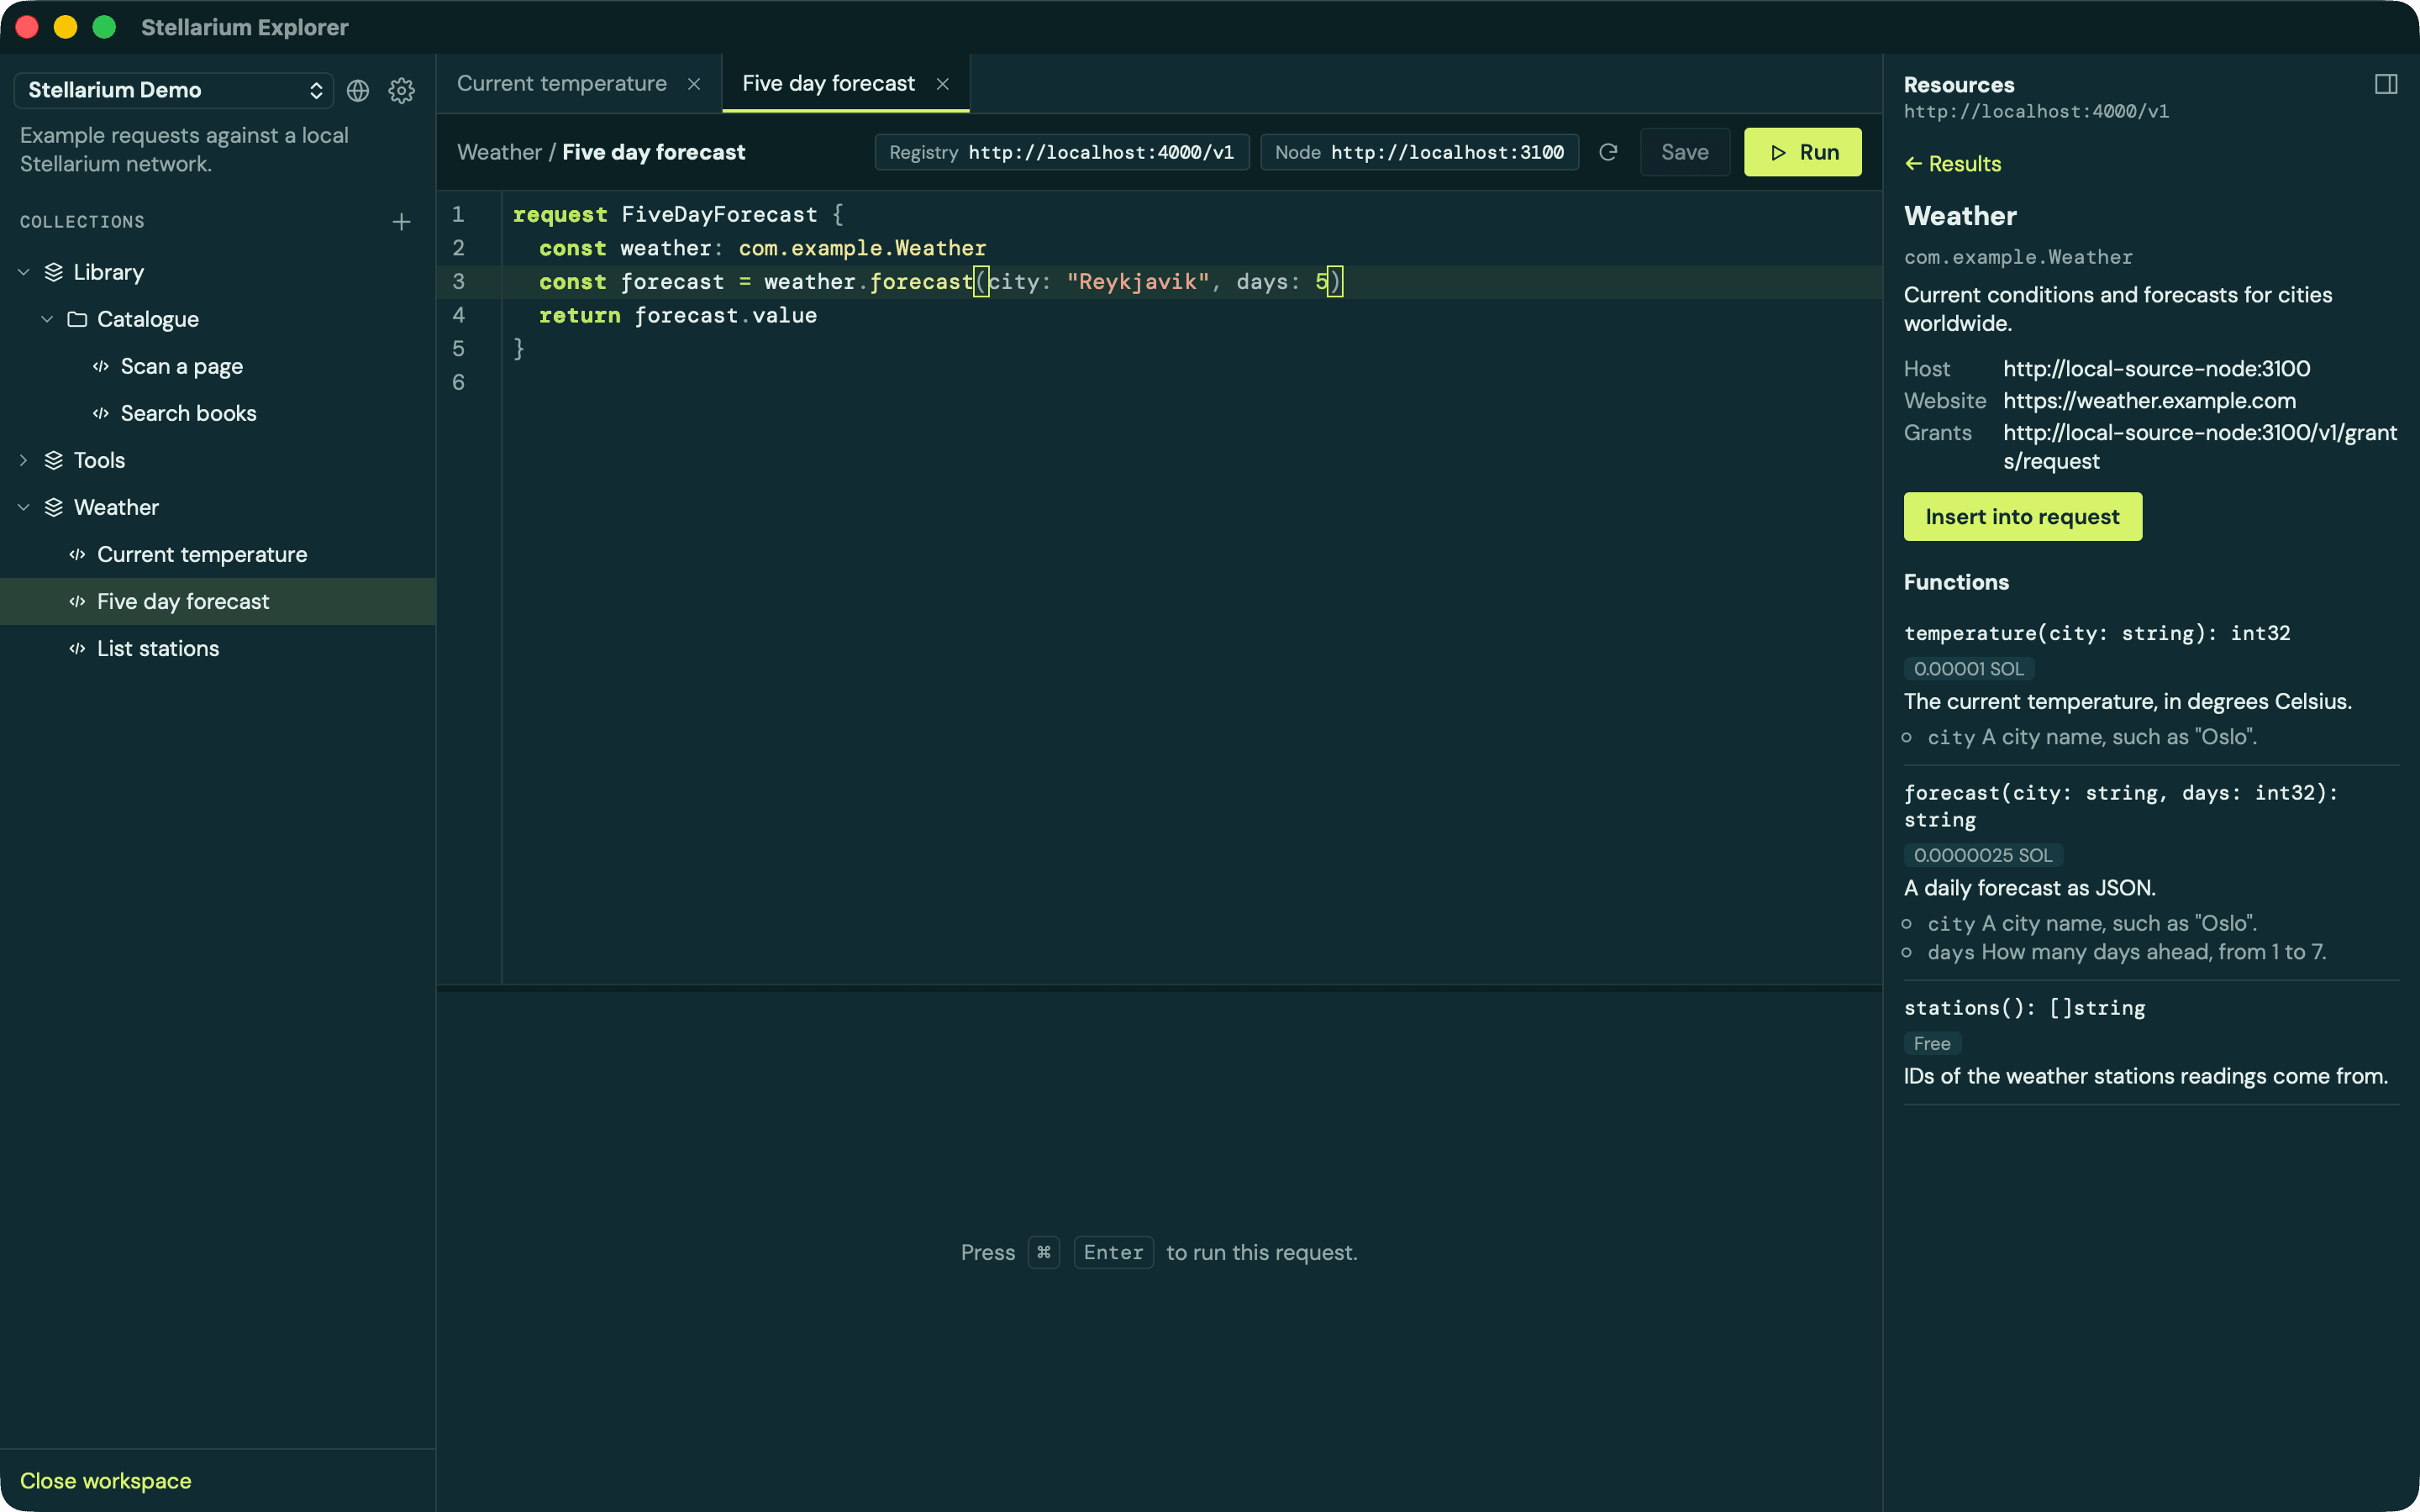The image size is (2420, 1512).
Task: Click code icon beside Current temperature request
Action: (77, 554)
